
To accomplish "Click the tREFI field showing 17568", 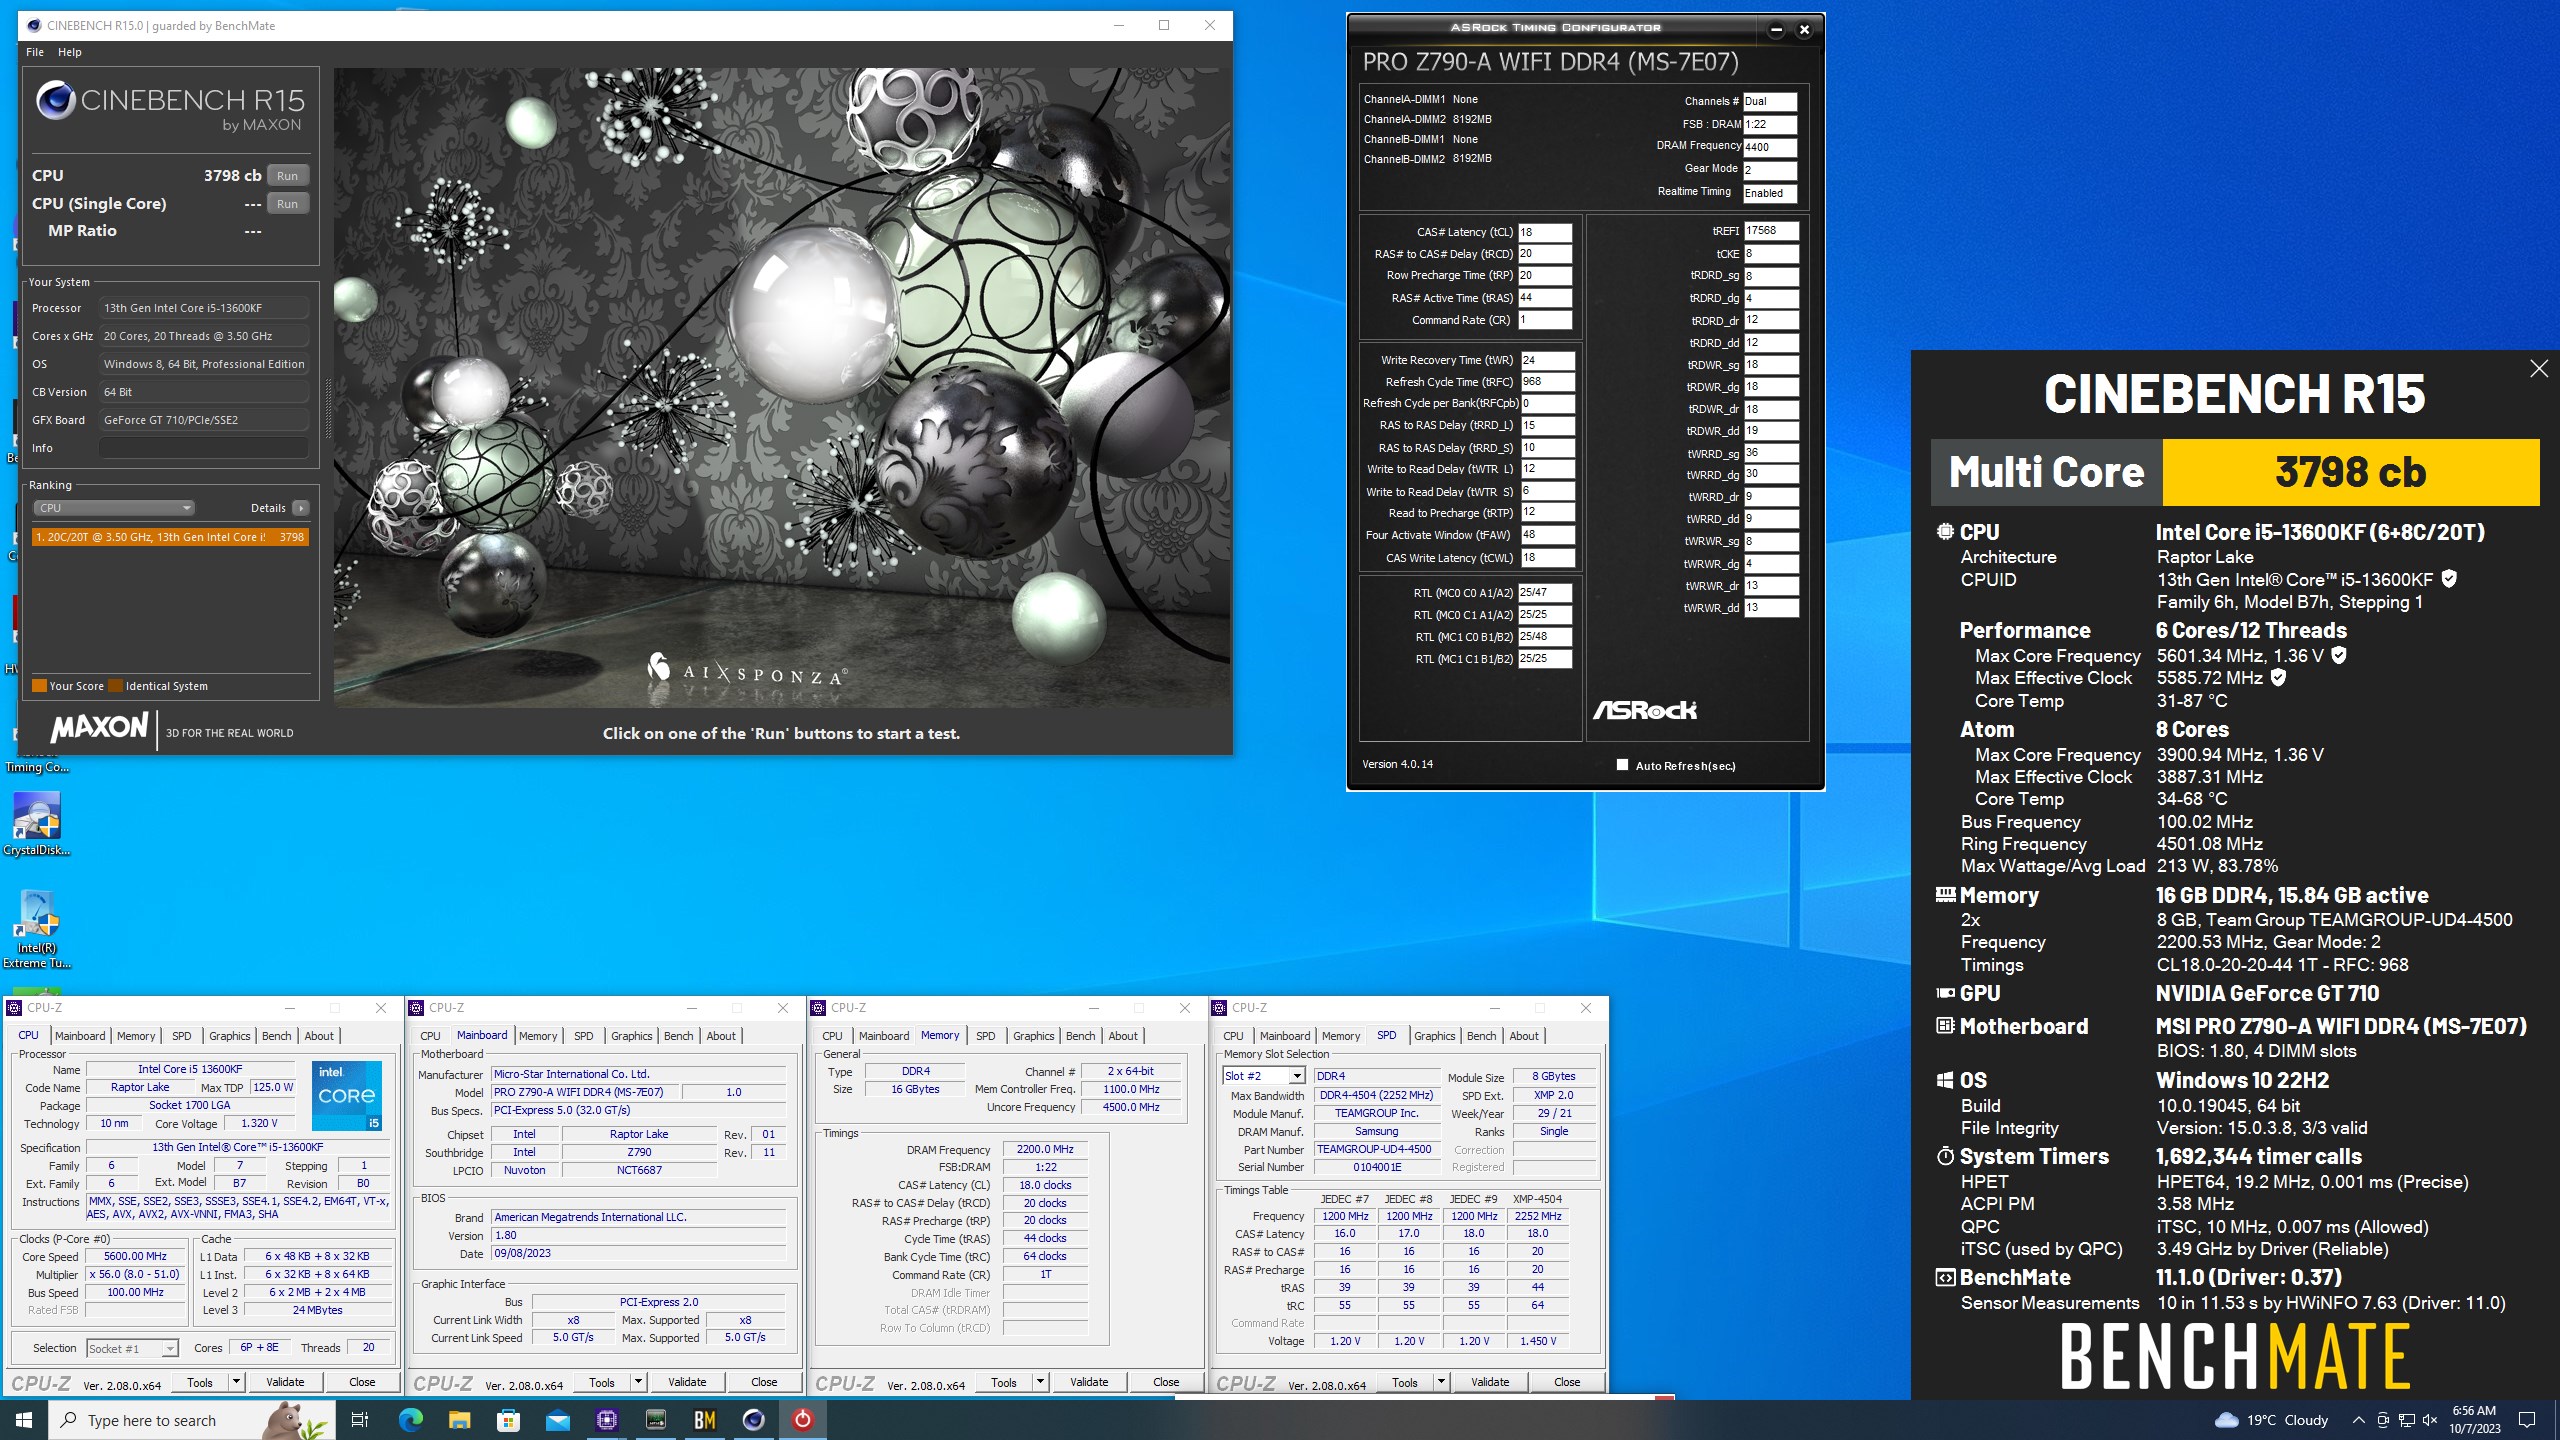I will [1771, 231].
